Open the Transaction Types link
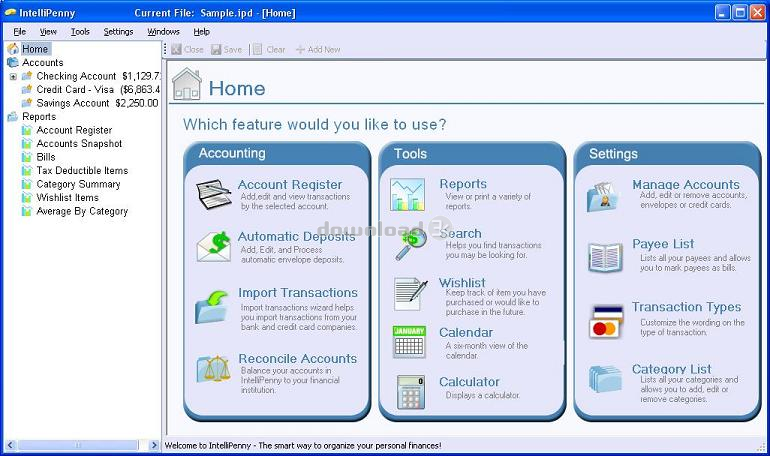This screenshot has height=456, width=770. (686, 307)
